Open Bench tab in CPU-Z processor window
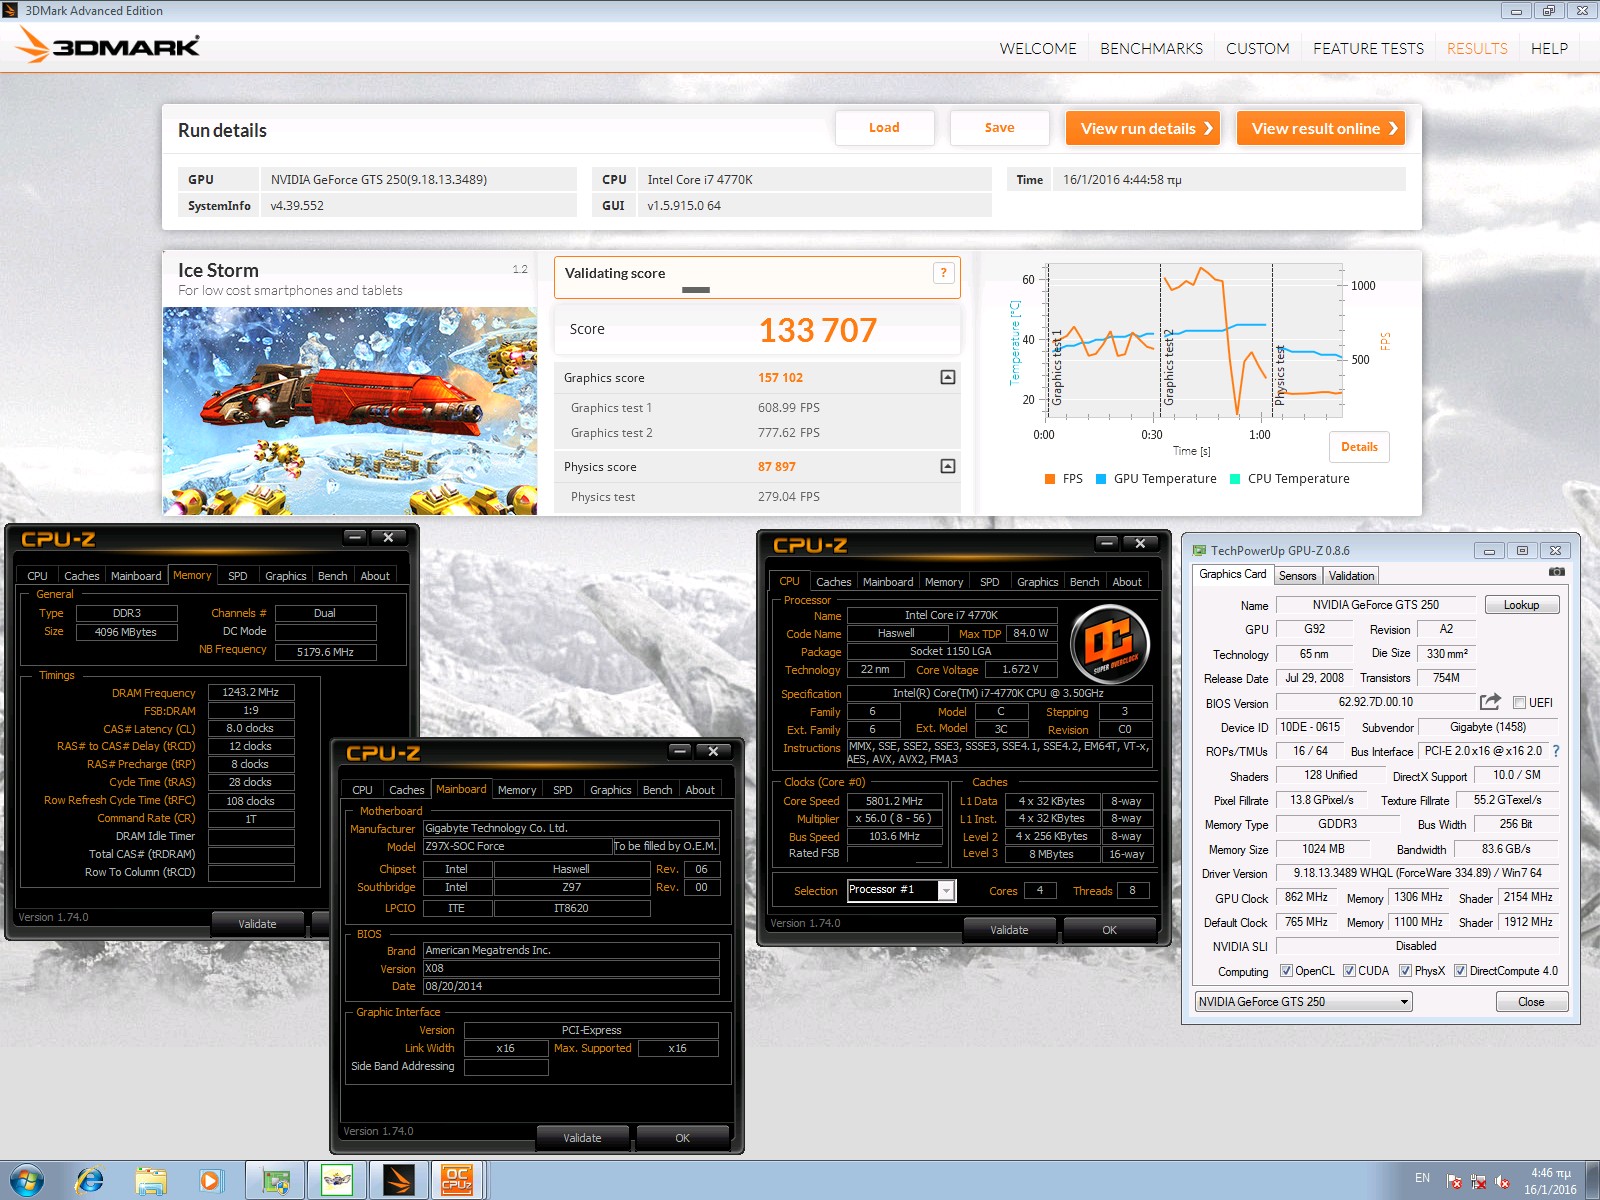This screenshot has height=1200, width=1600. 1084,581
